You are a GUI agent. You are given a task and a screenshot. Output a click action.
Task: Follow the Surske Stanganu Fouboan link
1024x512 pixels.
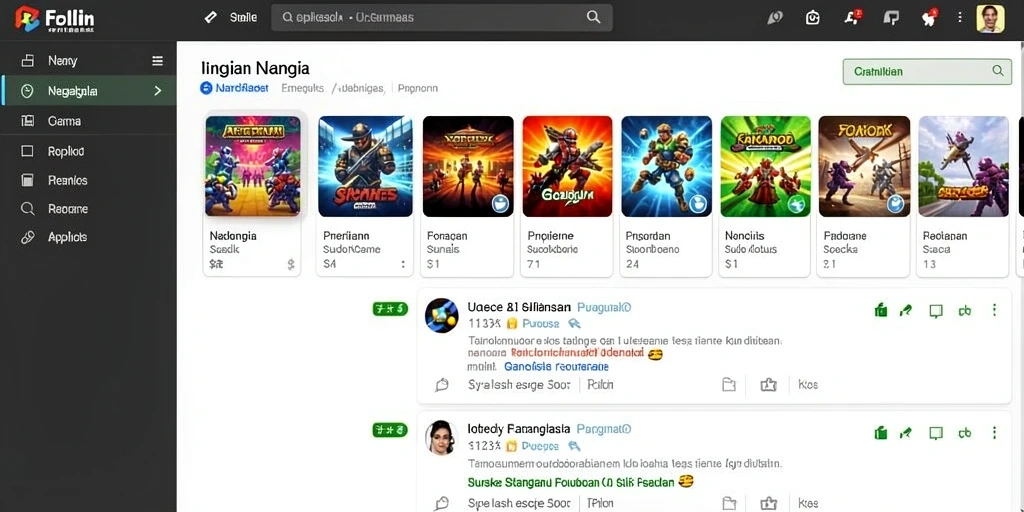tap(570, 483)
